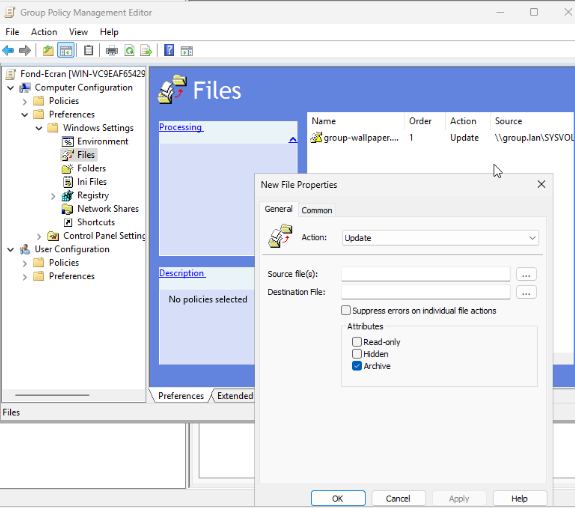Select the Computer Configuration node

[83, 88]
